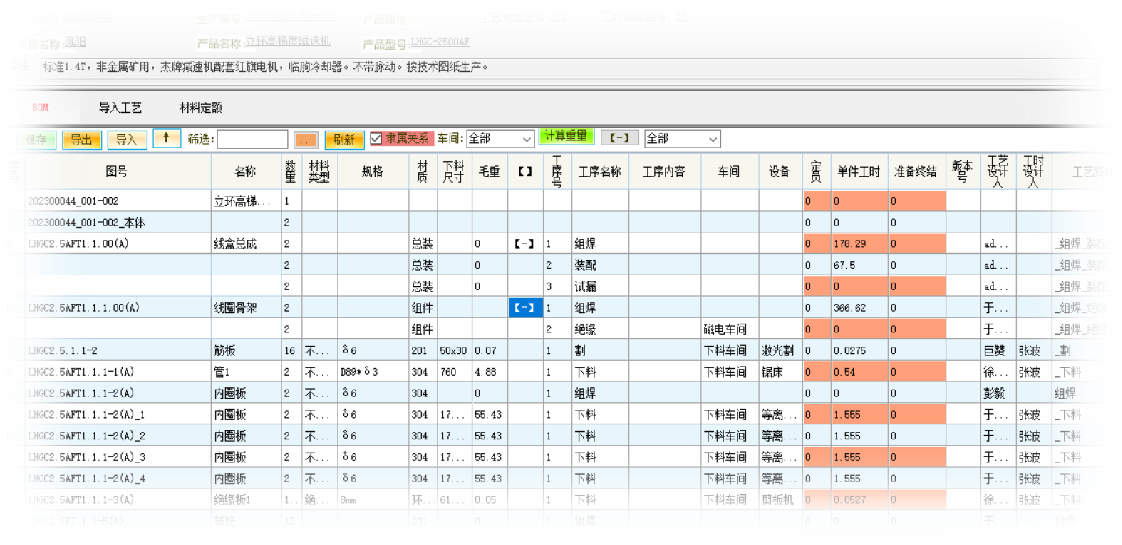Select the LHGC2.5AFT1.1.00(A) drawing number cell
The width and height of the screenshot is (1122, 545).
click(117, 244)
